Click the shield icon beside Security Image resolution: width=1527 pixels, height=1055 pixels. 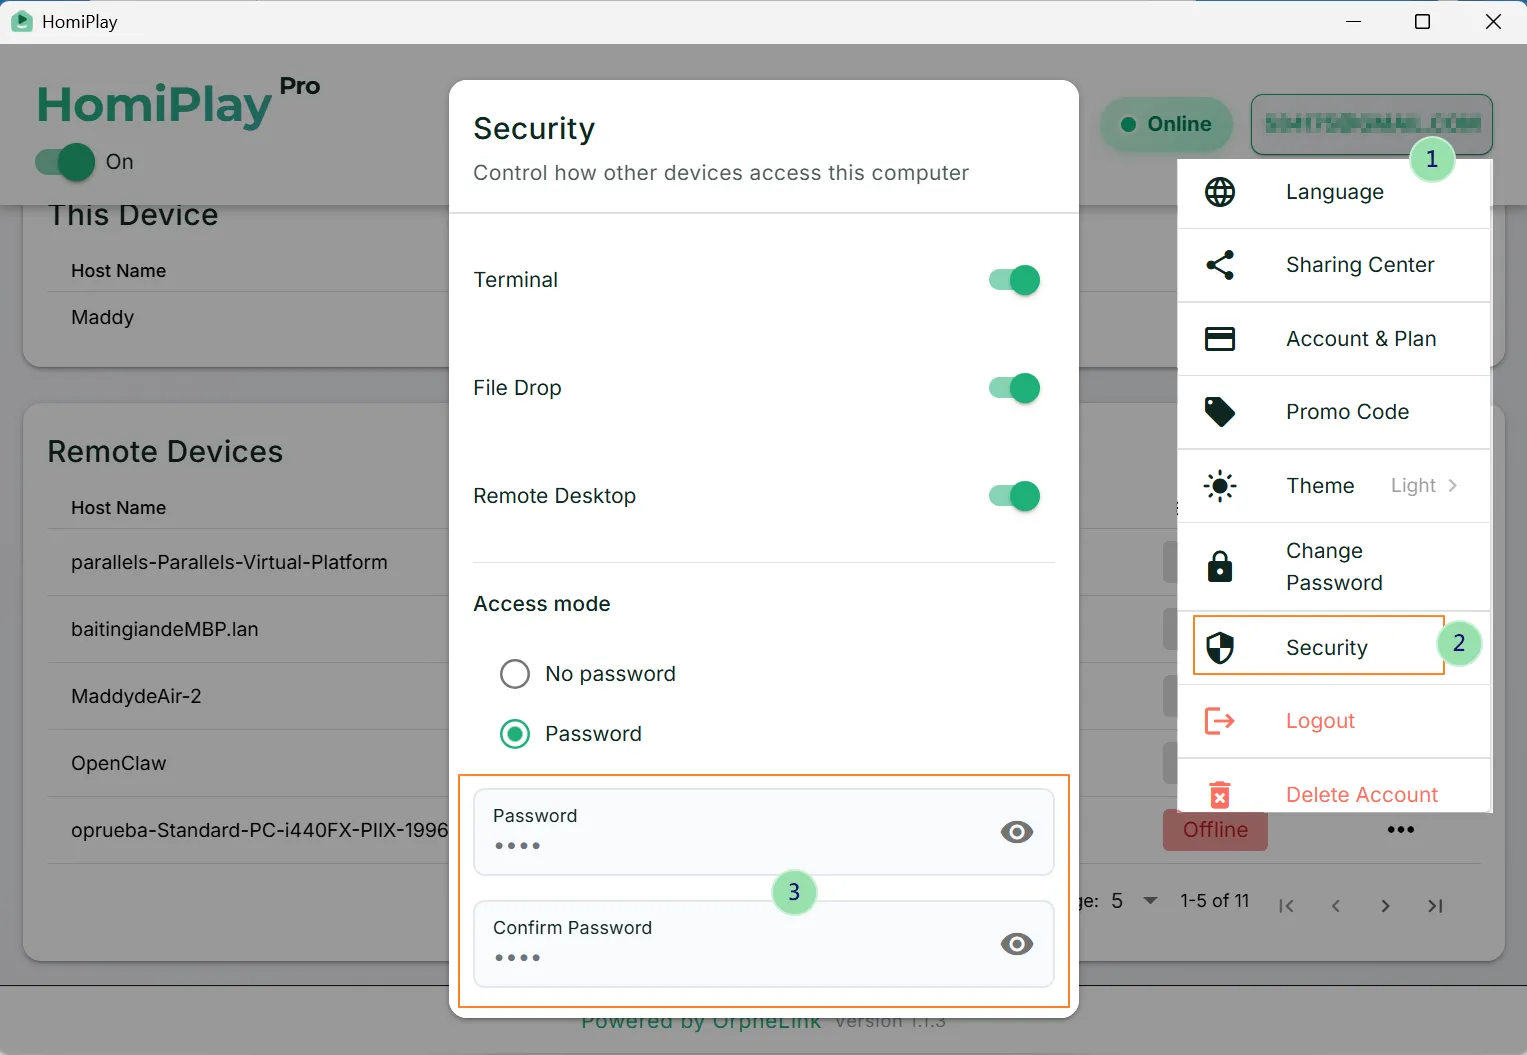[1220, 648]
